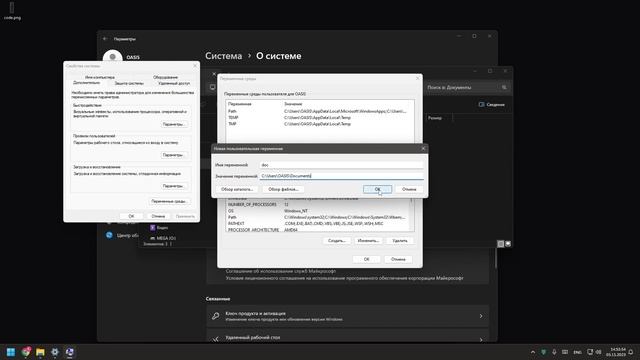
Task: Expand the remote desktop row chevron
Action: pos(481,339)
